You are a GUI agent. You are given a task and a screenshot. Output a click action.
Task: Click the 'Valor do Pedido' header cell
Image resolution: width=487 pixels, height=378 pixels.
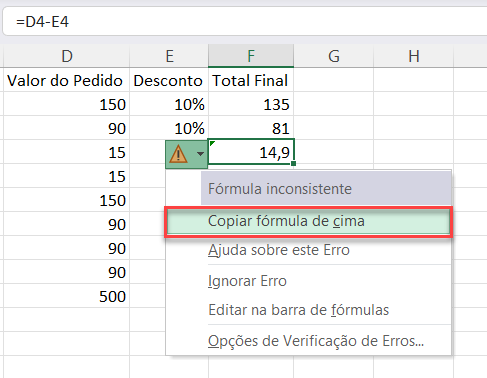67,80
